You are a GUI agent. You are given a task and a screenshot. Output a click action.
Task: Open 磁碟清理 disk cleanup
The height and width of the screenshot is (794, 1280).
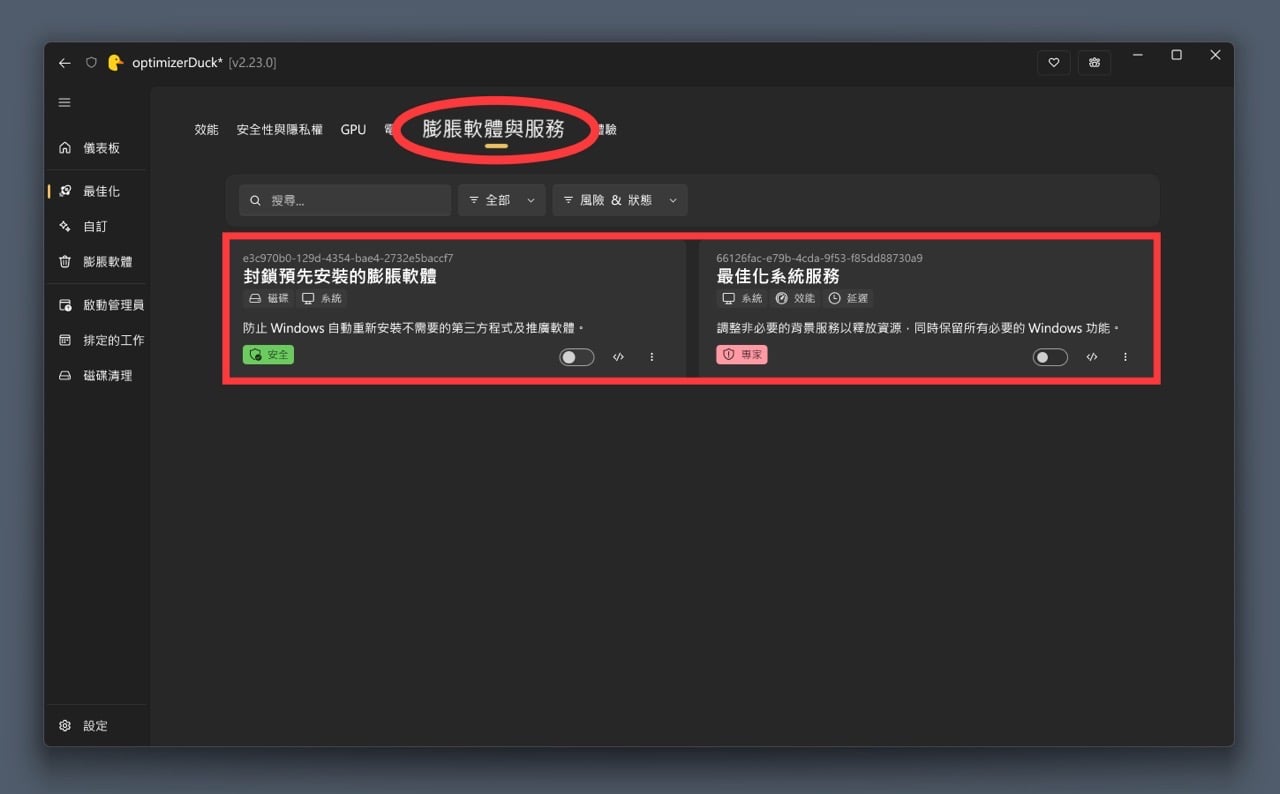tap(97, 376)
